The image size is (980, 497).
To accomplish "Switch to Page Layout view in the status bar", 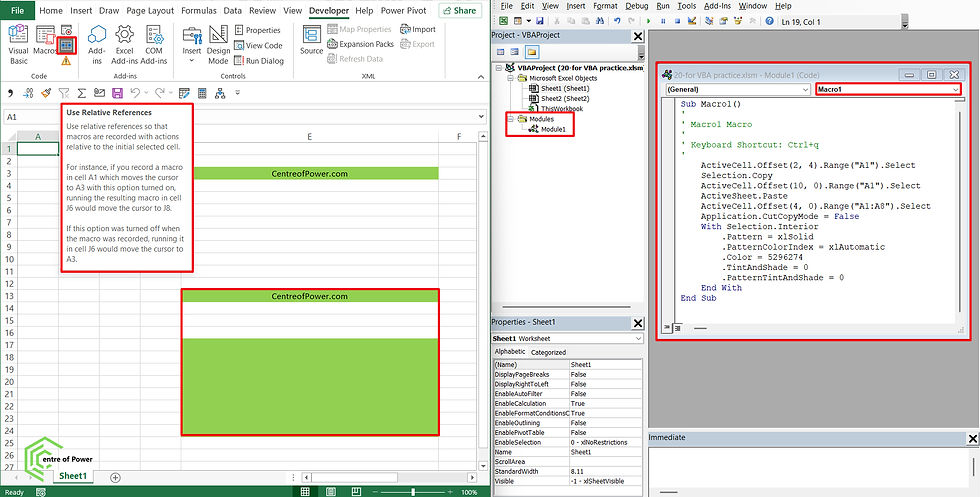I will pyautogui.click(x=331, y=492).
